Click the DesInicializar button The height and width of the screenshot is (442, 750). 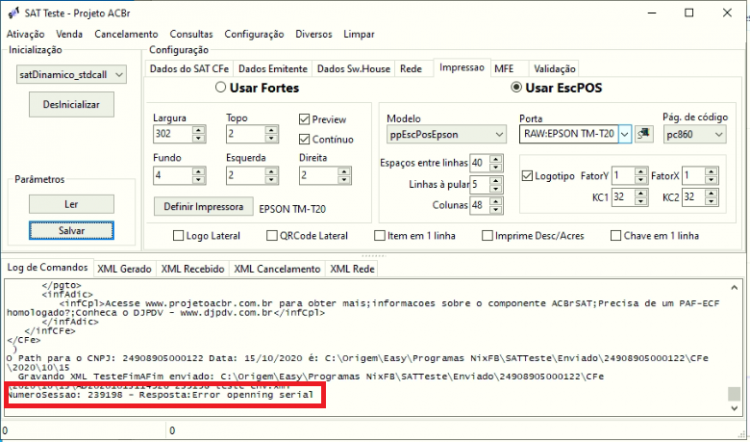(71, 104)
